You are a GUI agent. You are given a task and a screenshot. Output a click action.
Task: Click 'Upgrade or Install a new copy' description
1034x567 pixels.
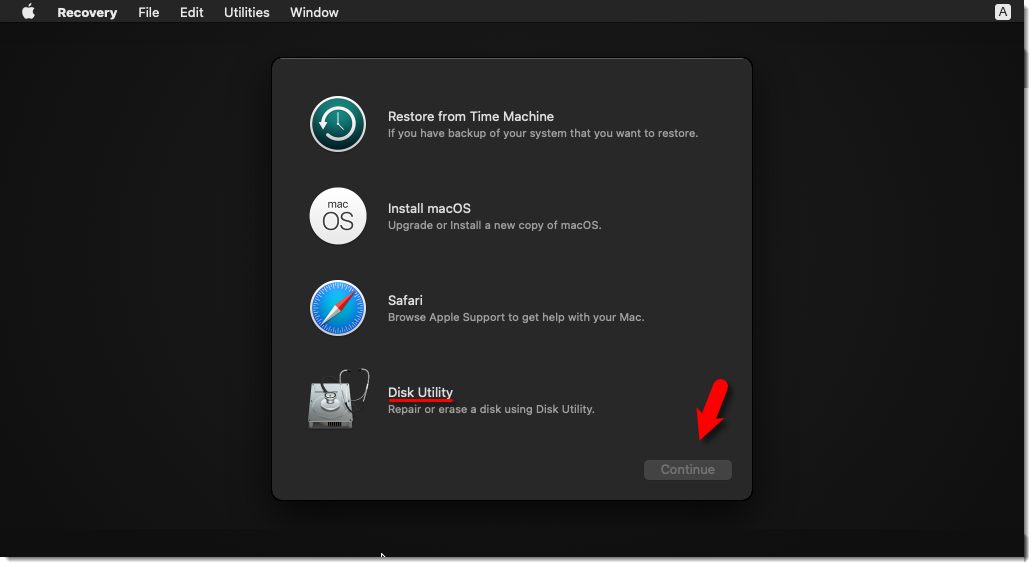click(495, 225)
